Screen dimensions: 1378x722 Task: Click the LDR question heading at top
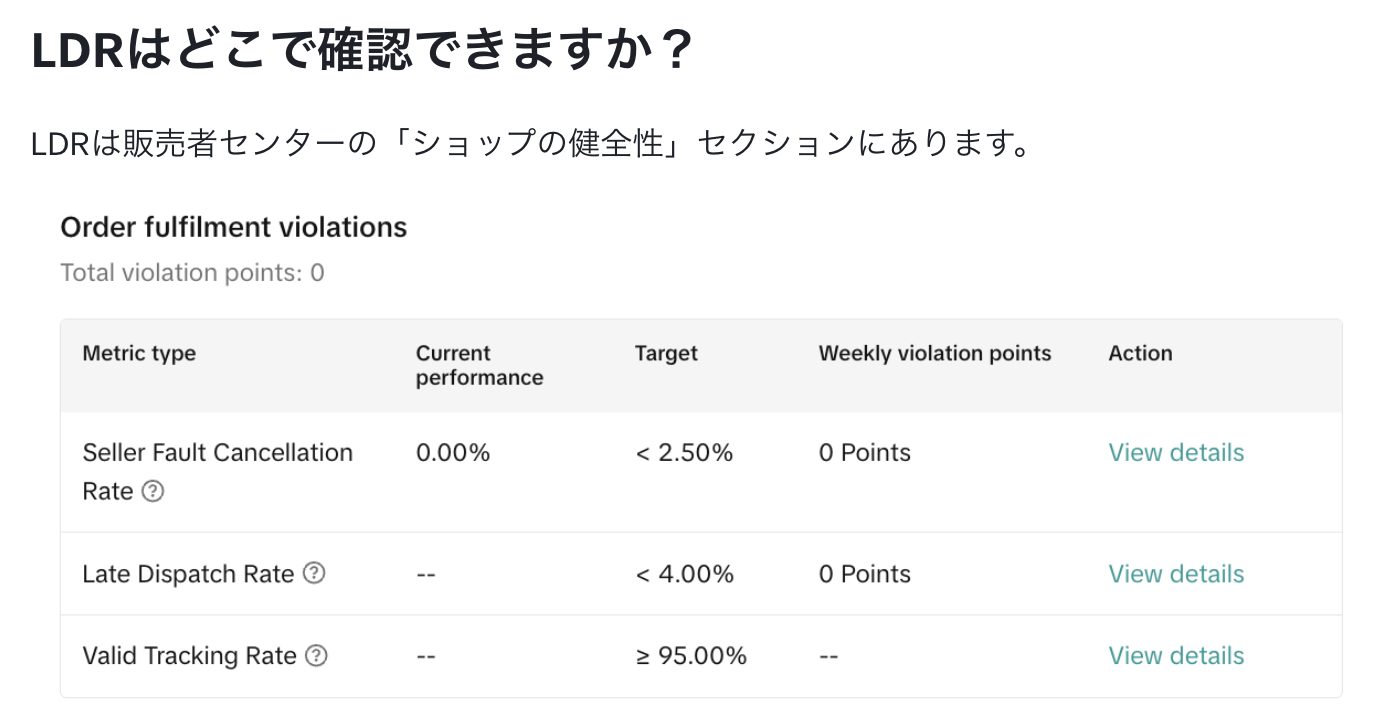pyautogui.click(x=362, y=50)
